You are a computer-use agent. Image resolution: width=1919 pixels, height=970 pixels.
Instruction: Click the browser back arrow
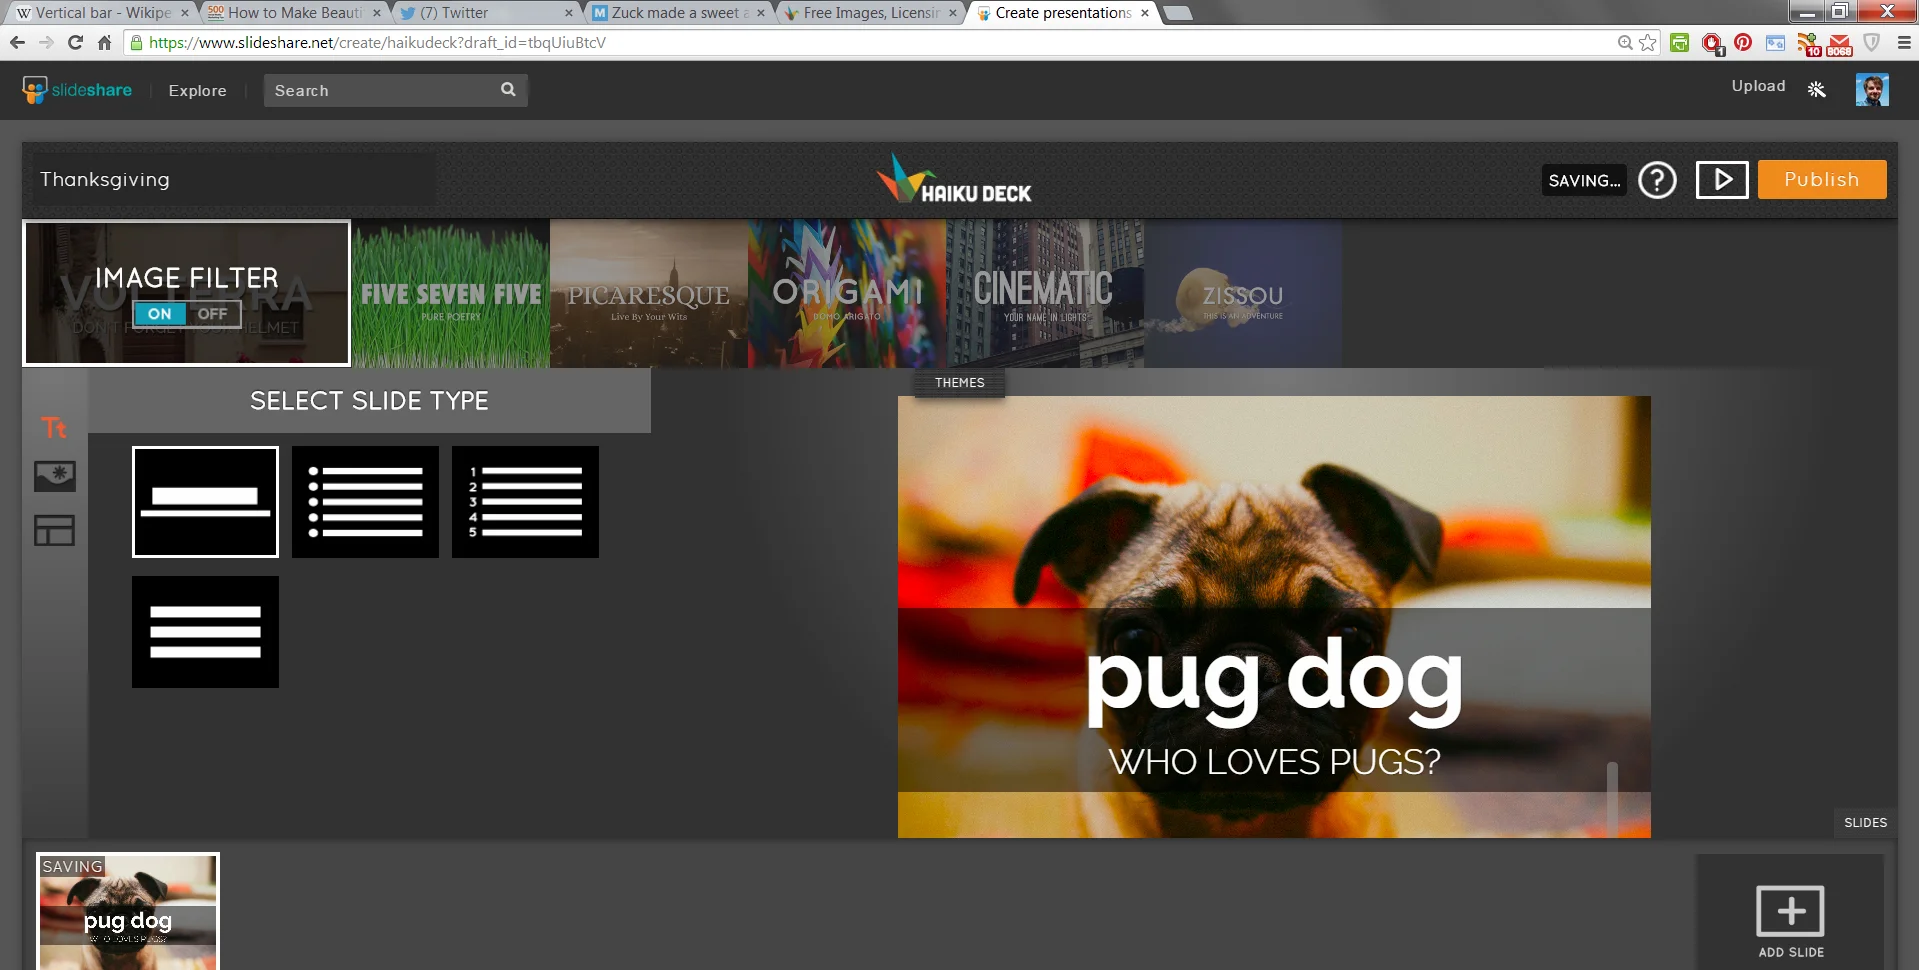(x=17, y=42)
